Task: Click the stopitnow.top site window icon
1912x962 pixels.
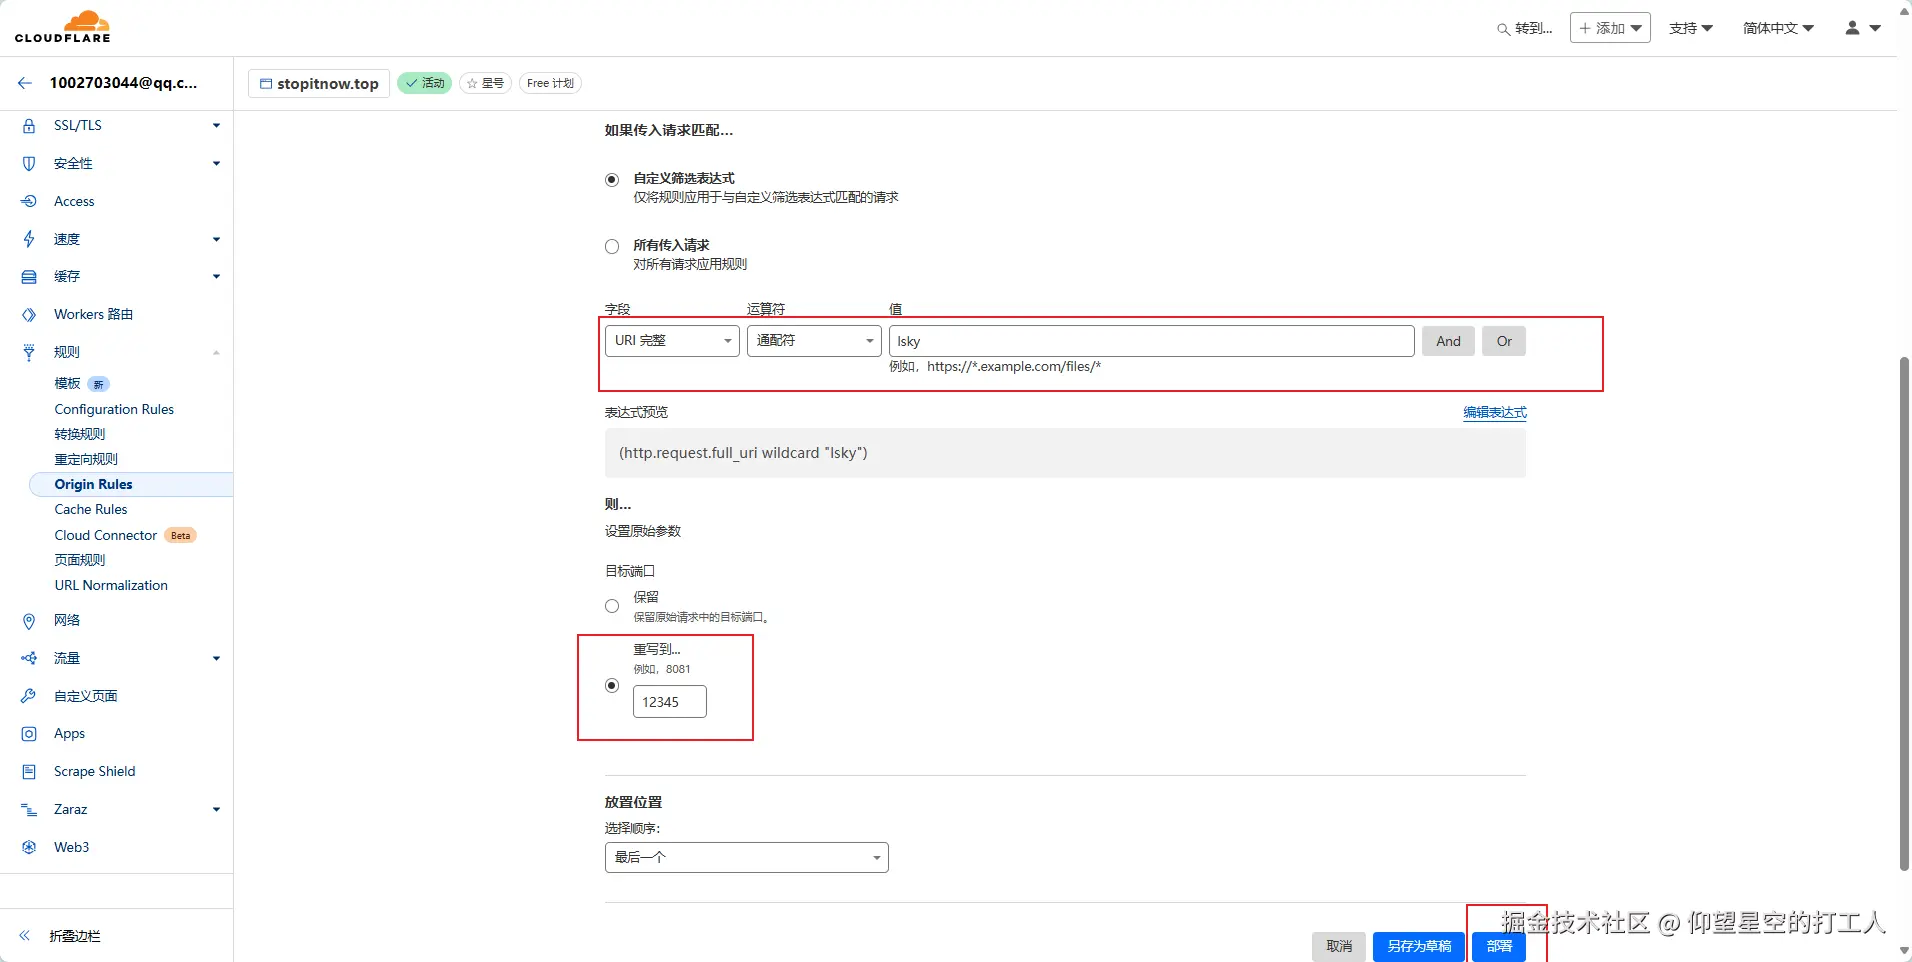Action: (x=266, y=84)
